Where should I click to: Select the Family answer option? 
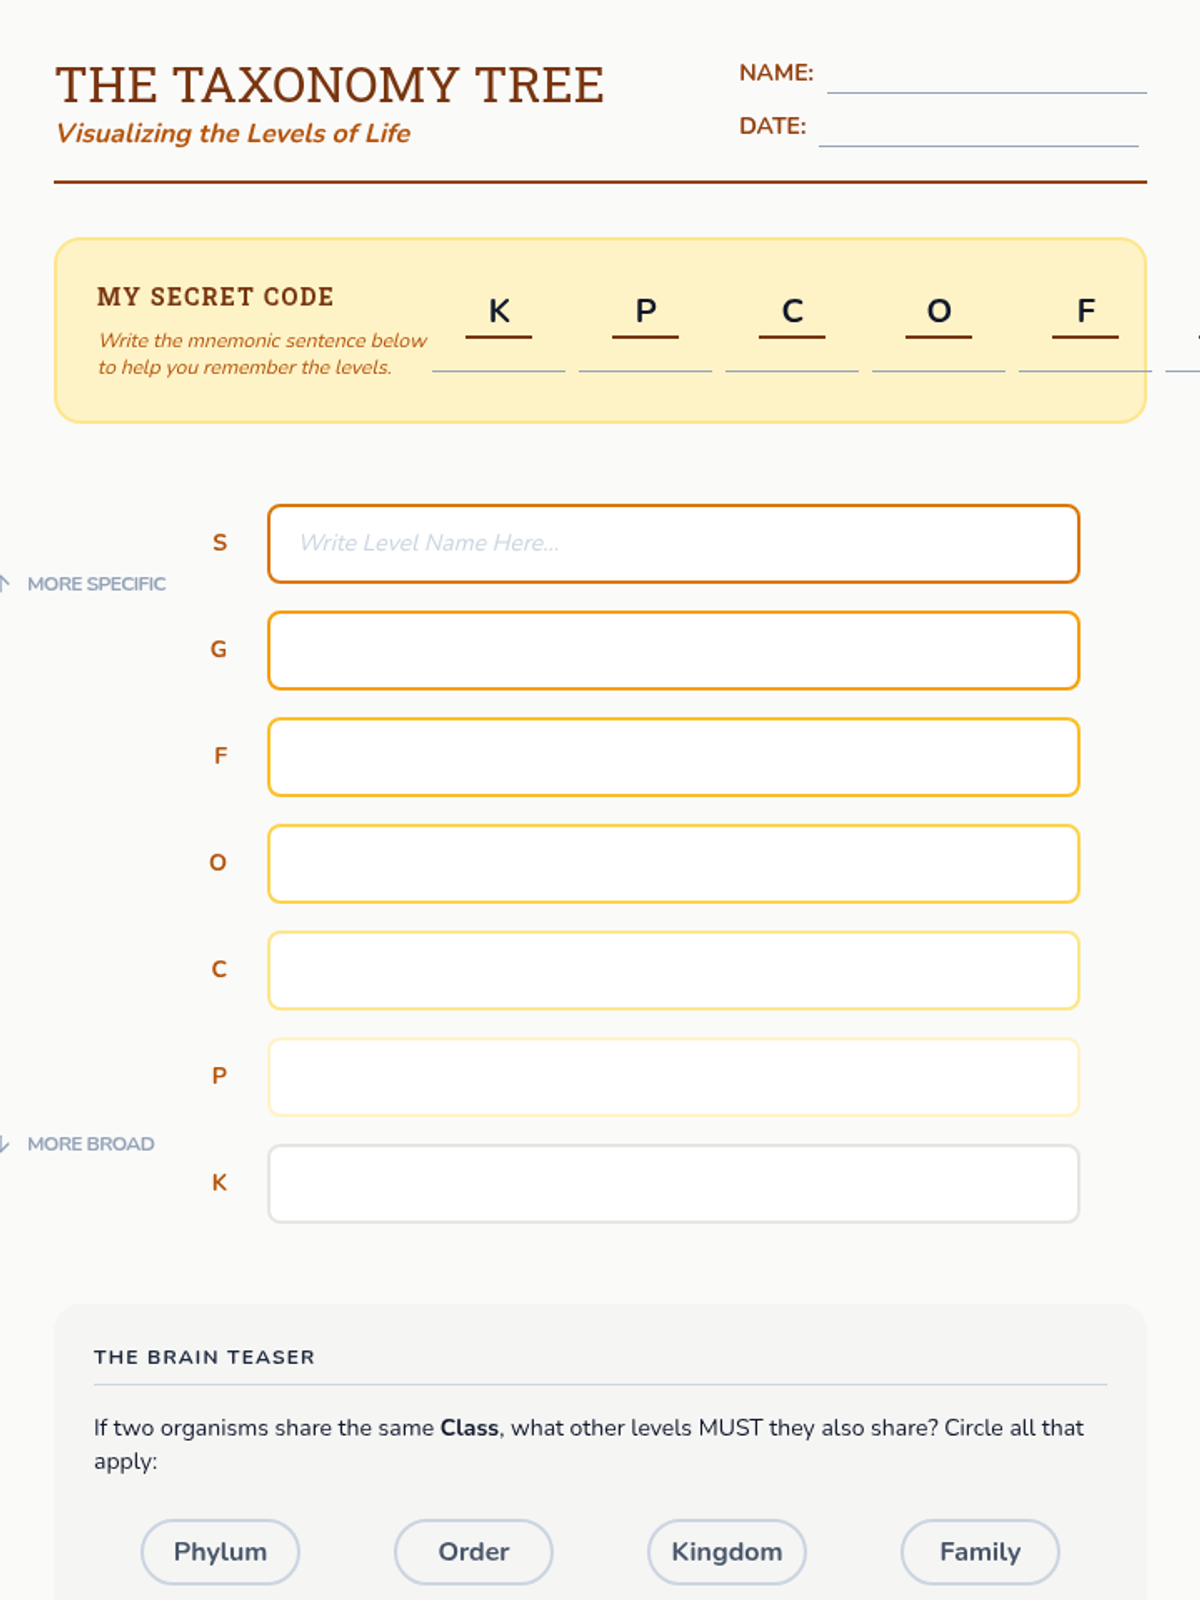point(980,1552)
